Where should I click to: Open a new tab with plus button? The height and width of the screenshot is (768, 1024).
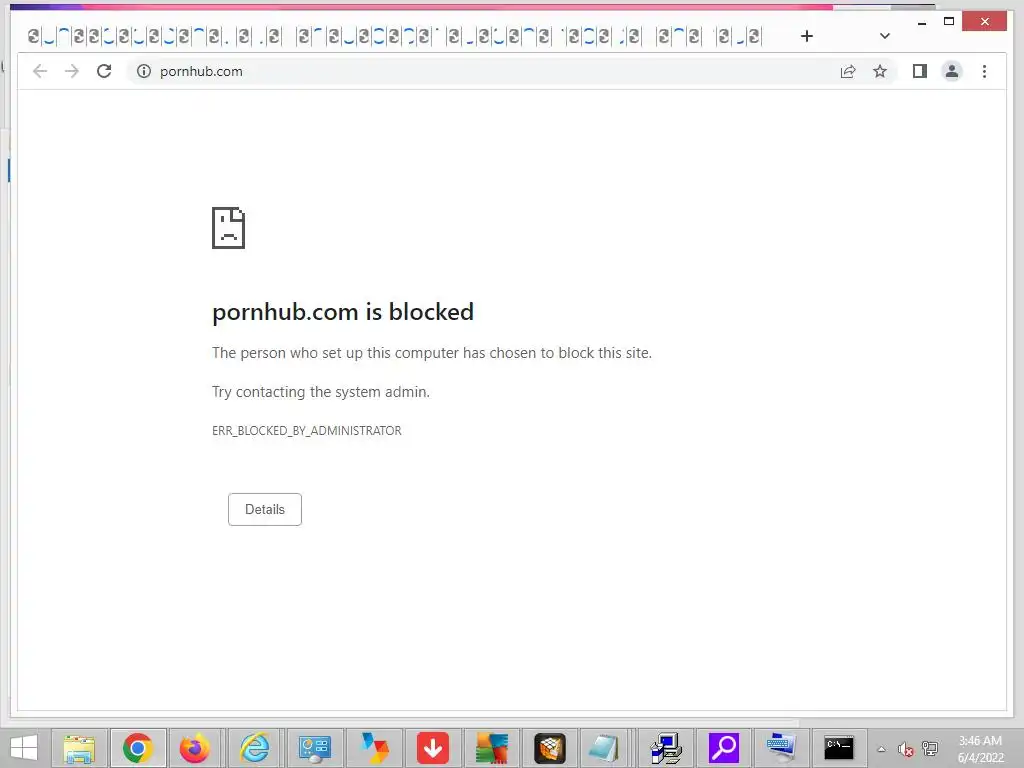pos(807,36)
